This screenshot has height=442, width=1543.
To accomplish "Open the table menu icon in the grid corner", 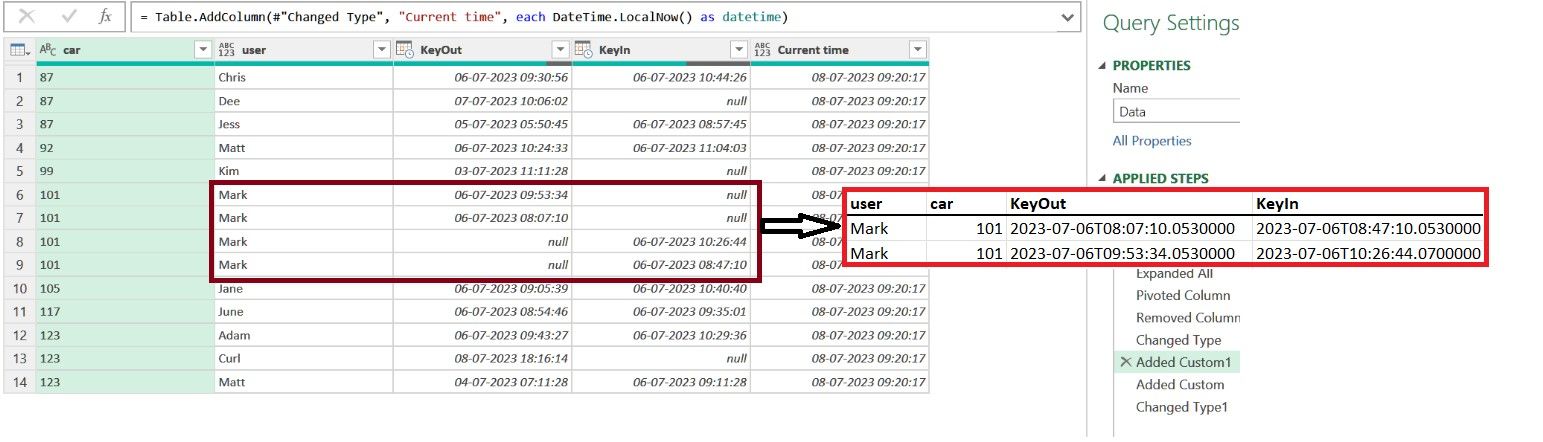I will (x=19, y=49).
